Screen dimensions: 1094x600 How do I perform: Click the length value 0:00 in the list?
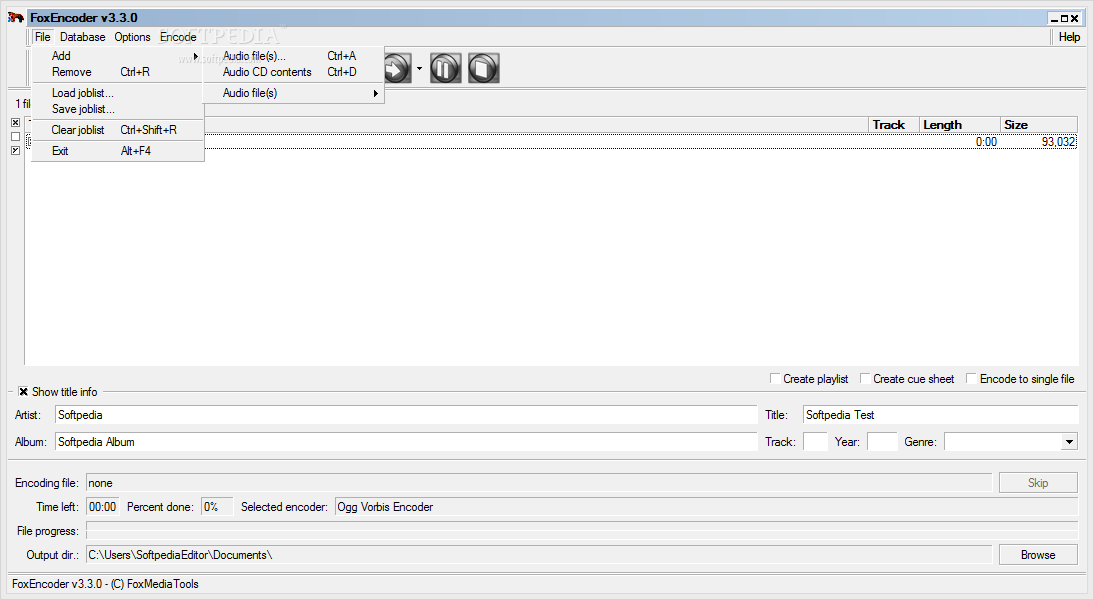point(986,142)
